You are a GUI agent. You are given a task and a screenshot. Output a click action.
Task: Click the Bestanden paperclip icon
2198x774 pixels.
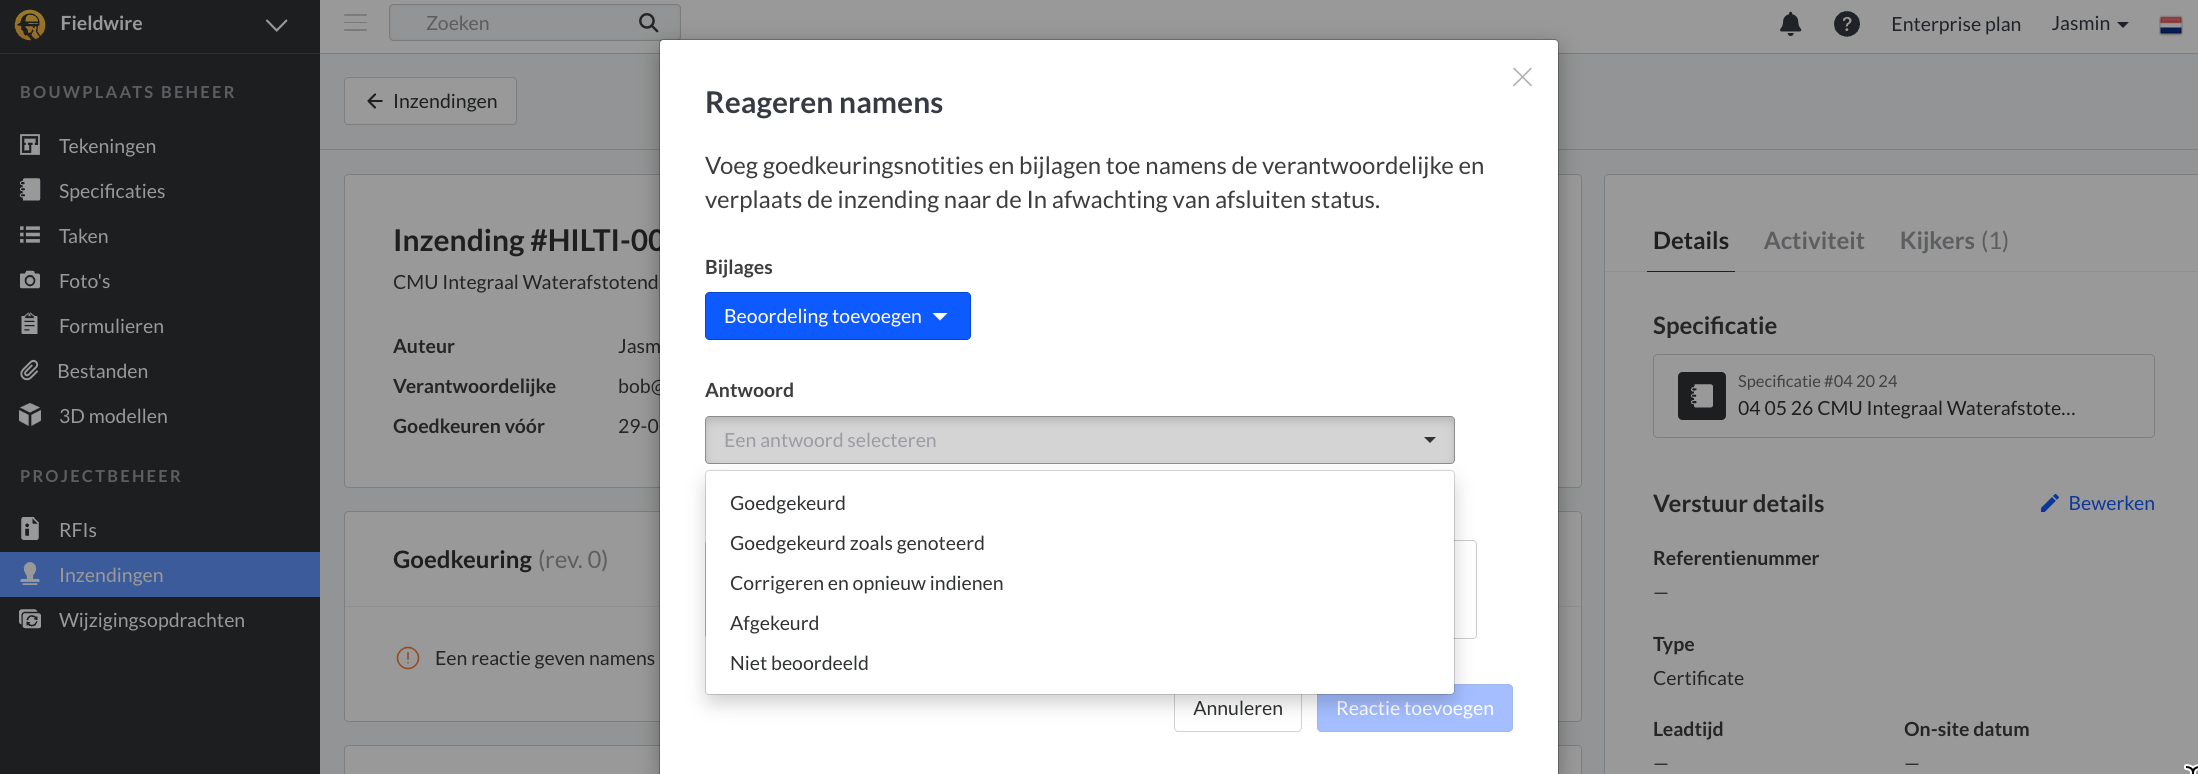coord(30,370)
